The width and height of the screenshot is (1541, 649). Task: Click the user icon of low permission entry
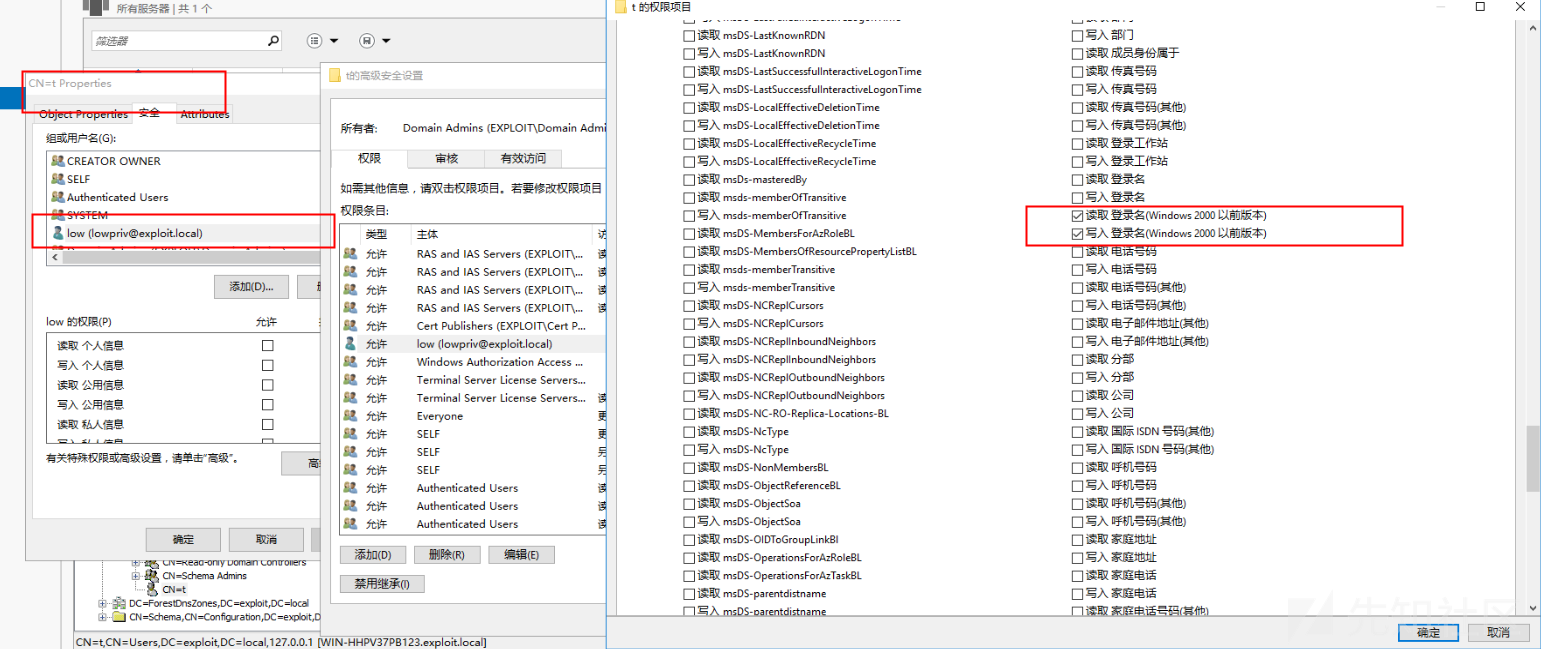coord(350,344)
